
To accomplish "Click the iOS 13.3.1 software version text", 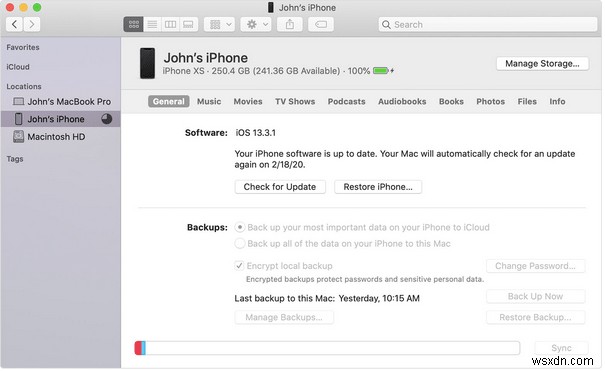I will click(256, 133).
